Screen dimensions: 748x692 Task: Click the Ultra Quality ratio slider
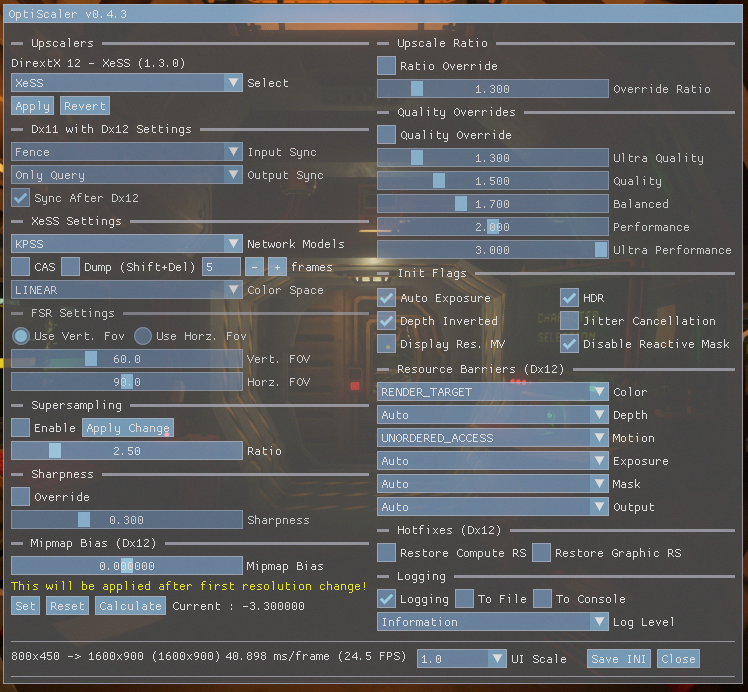(x=493, y=158)
